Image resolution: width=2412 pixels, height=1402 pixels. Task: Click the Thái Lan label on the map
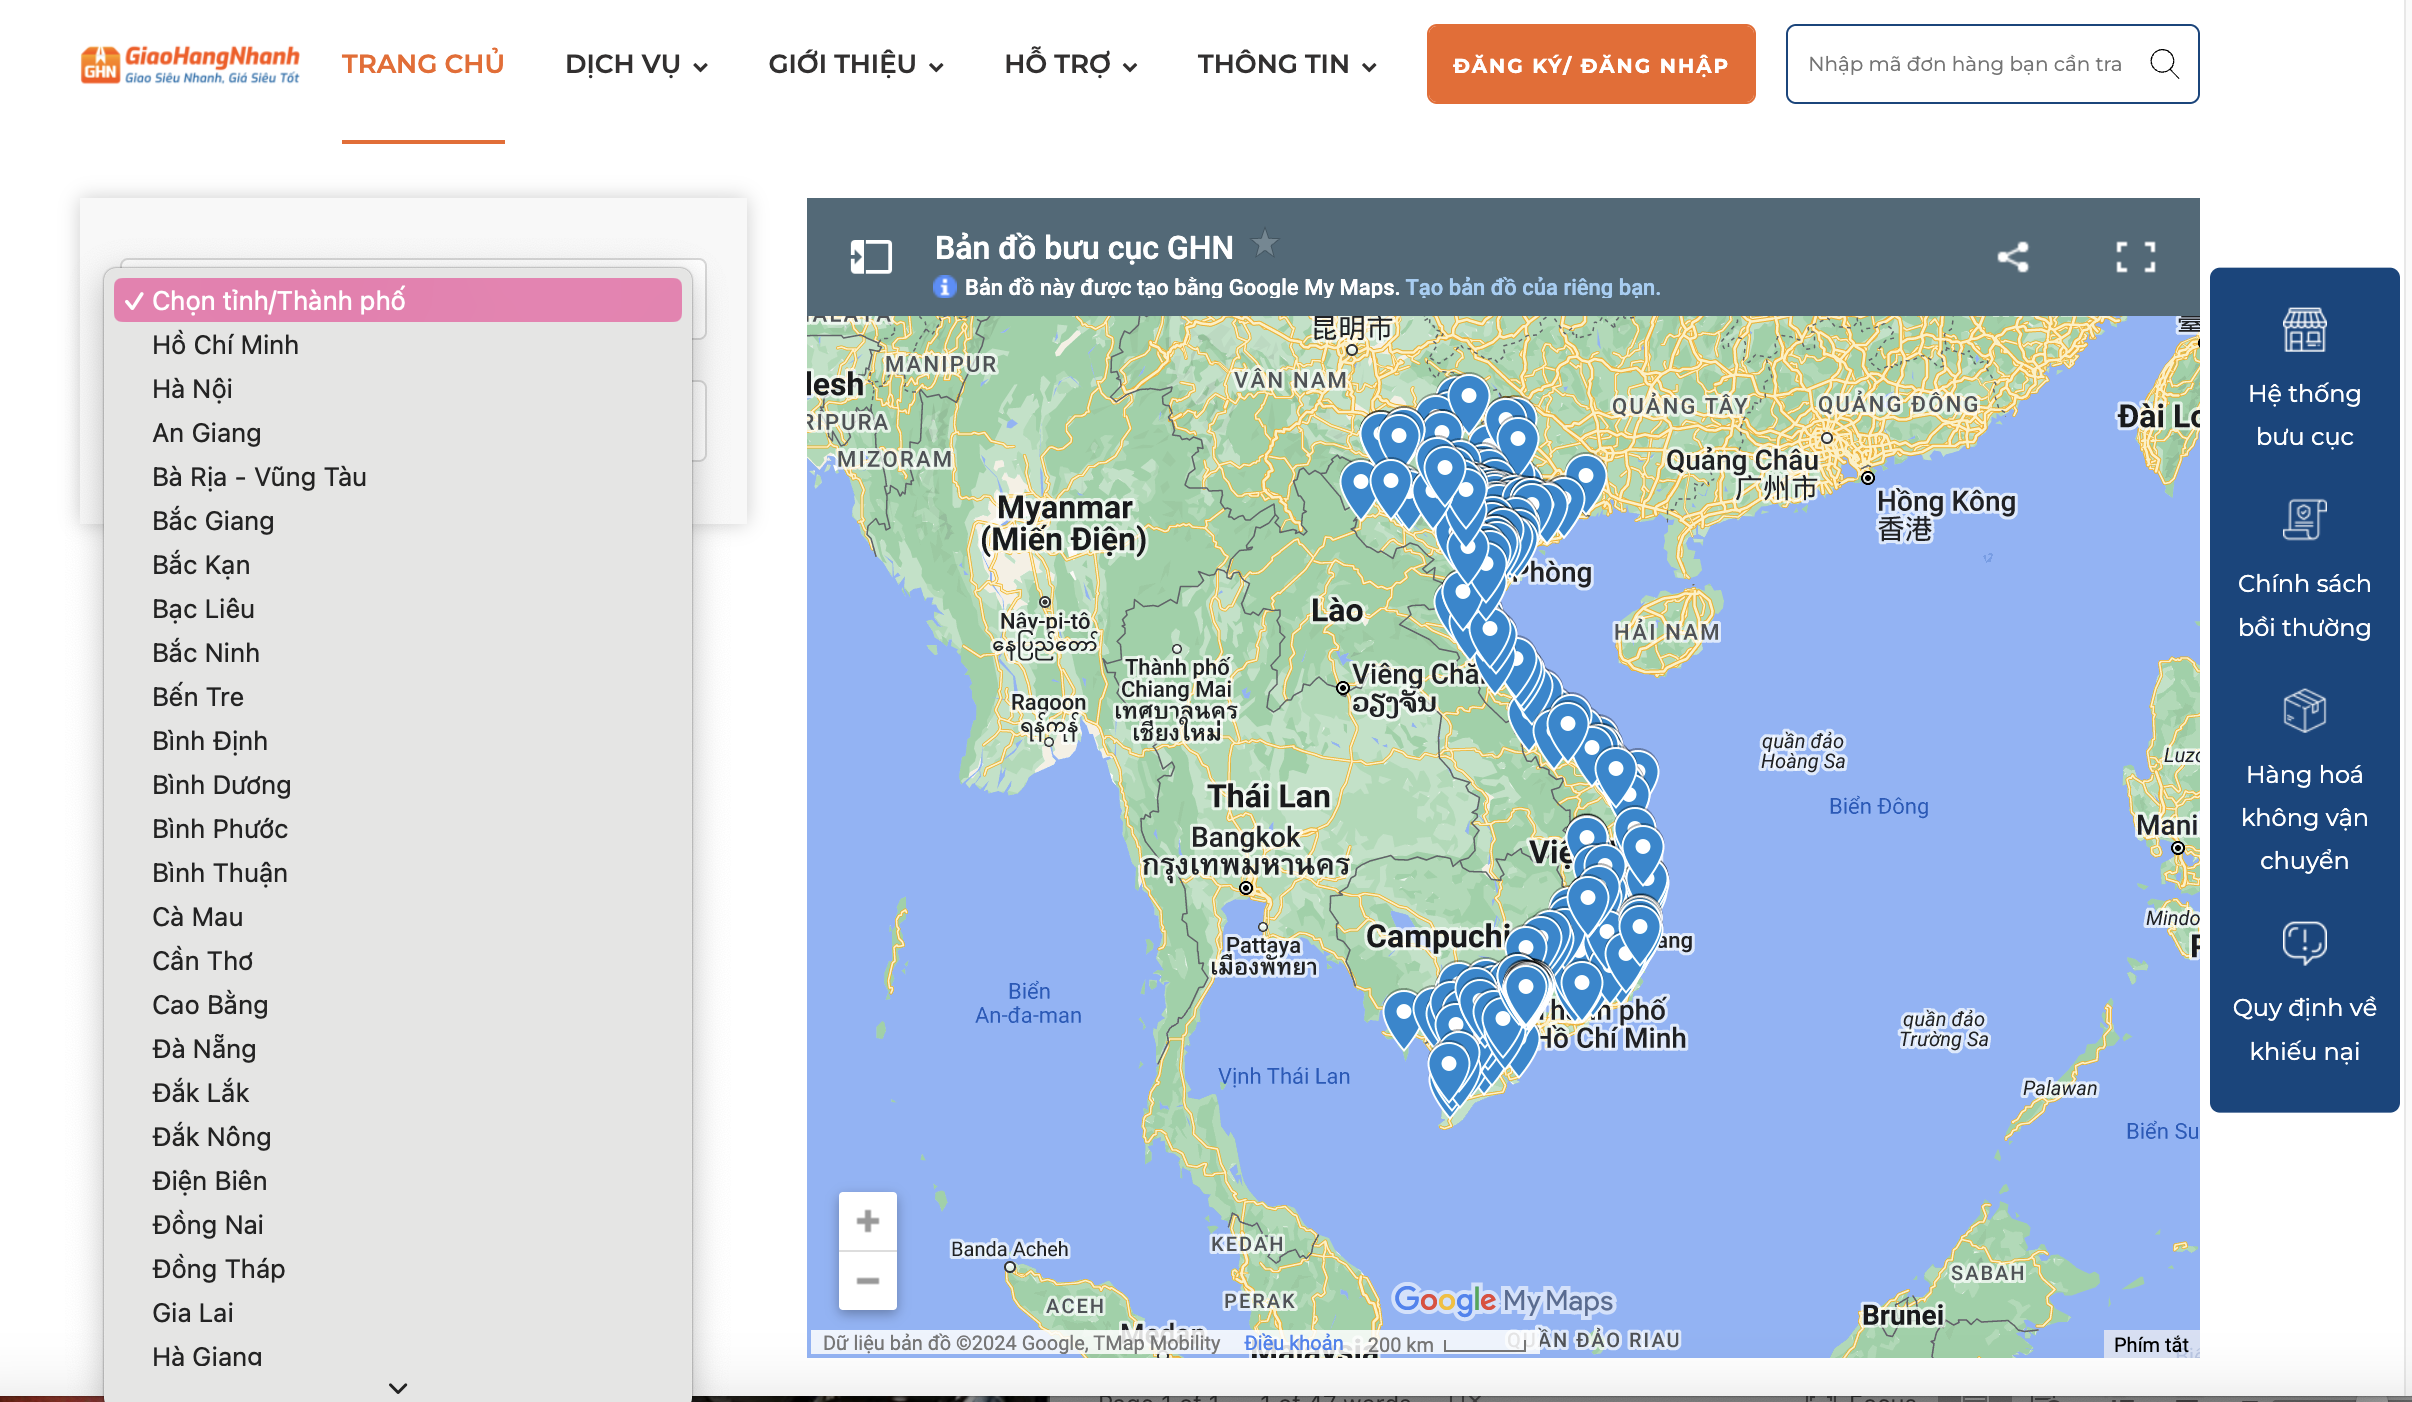pyautogui.click(x=1269, y=796)
